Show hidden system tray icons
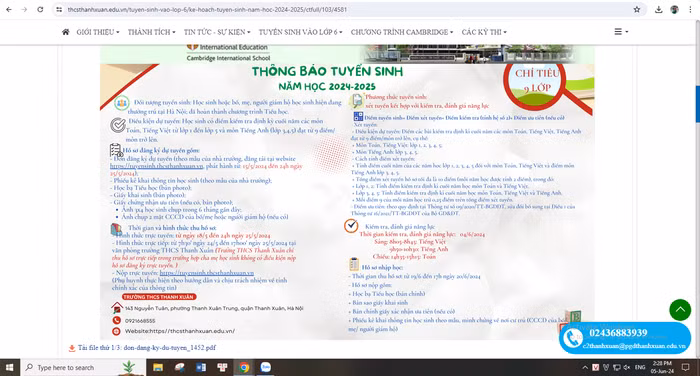700x376 pixels. 585,367
